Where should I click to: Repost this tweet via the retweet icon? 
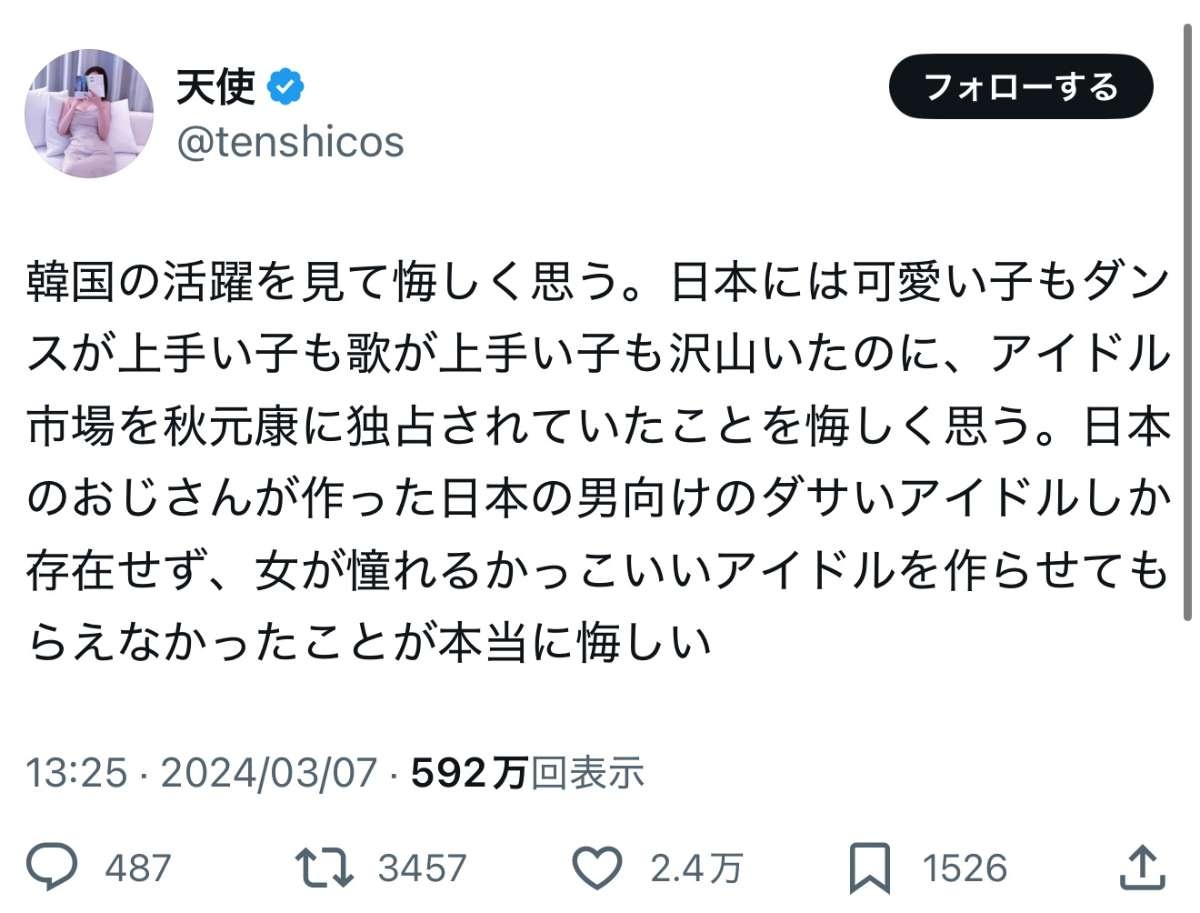(326, 867)
